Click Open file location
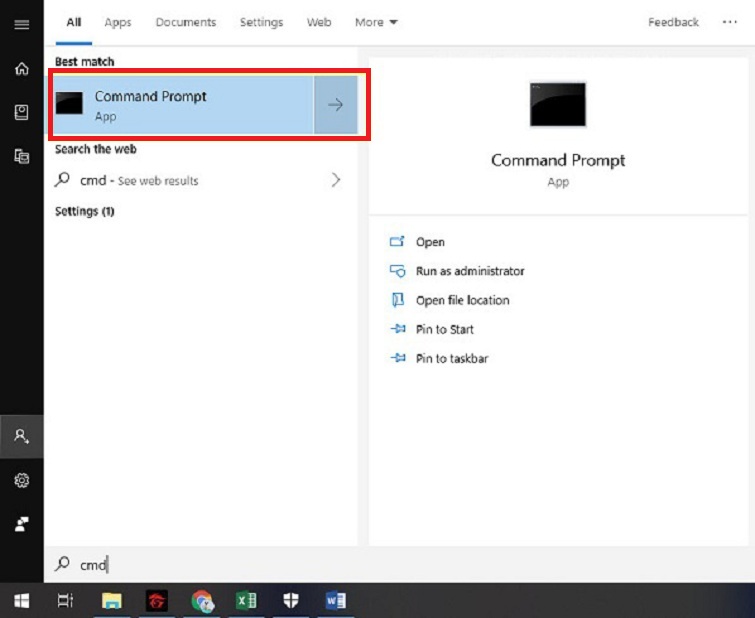 click(x=462, y=300)
